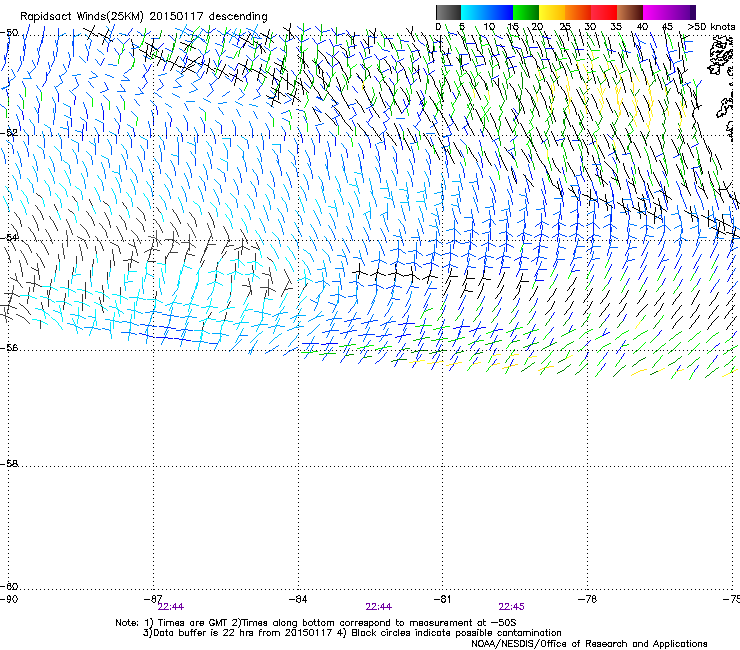Screen dimensions: 740x650
Task: Click the '0' tick label on wind legend
Action: point(438,27)
